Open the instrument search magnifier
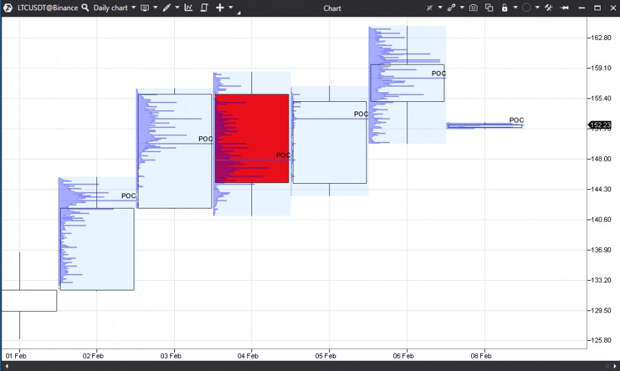620x371 pixels. (85, 8)
